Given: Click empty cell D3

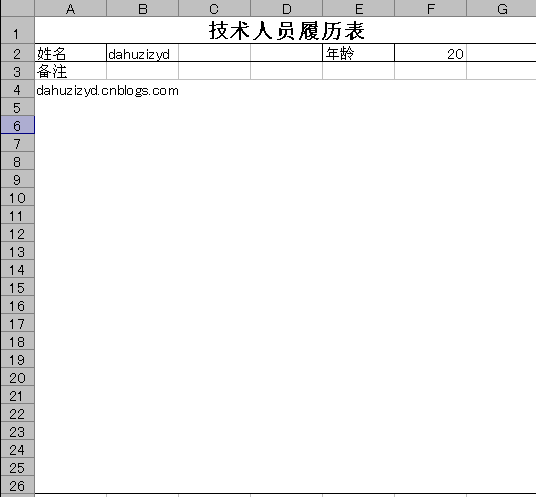Looking at the screenshot, I should click(x=286, y=71).
